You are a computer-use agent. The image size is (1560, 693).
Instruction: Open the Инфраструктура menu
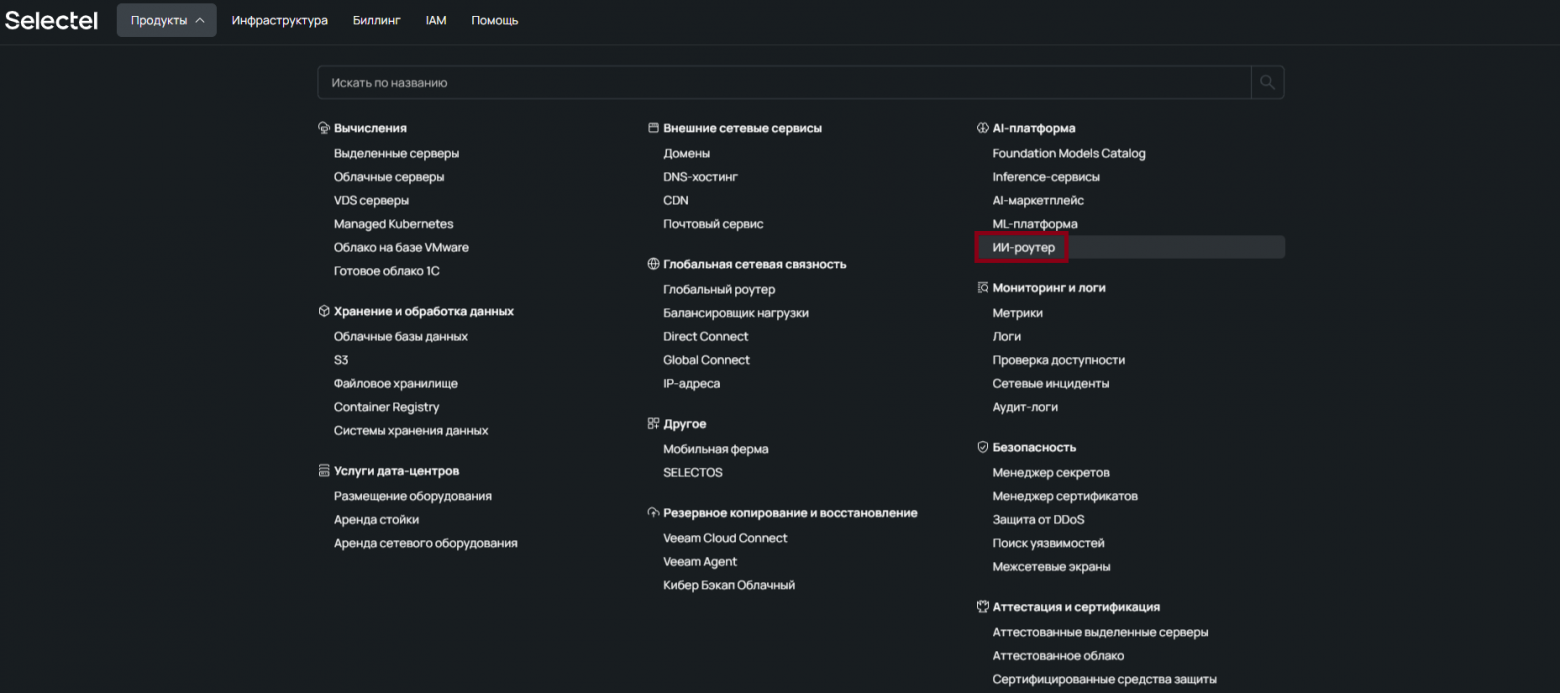coord(280,20)
